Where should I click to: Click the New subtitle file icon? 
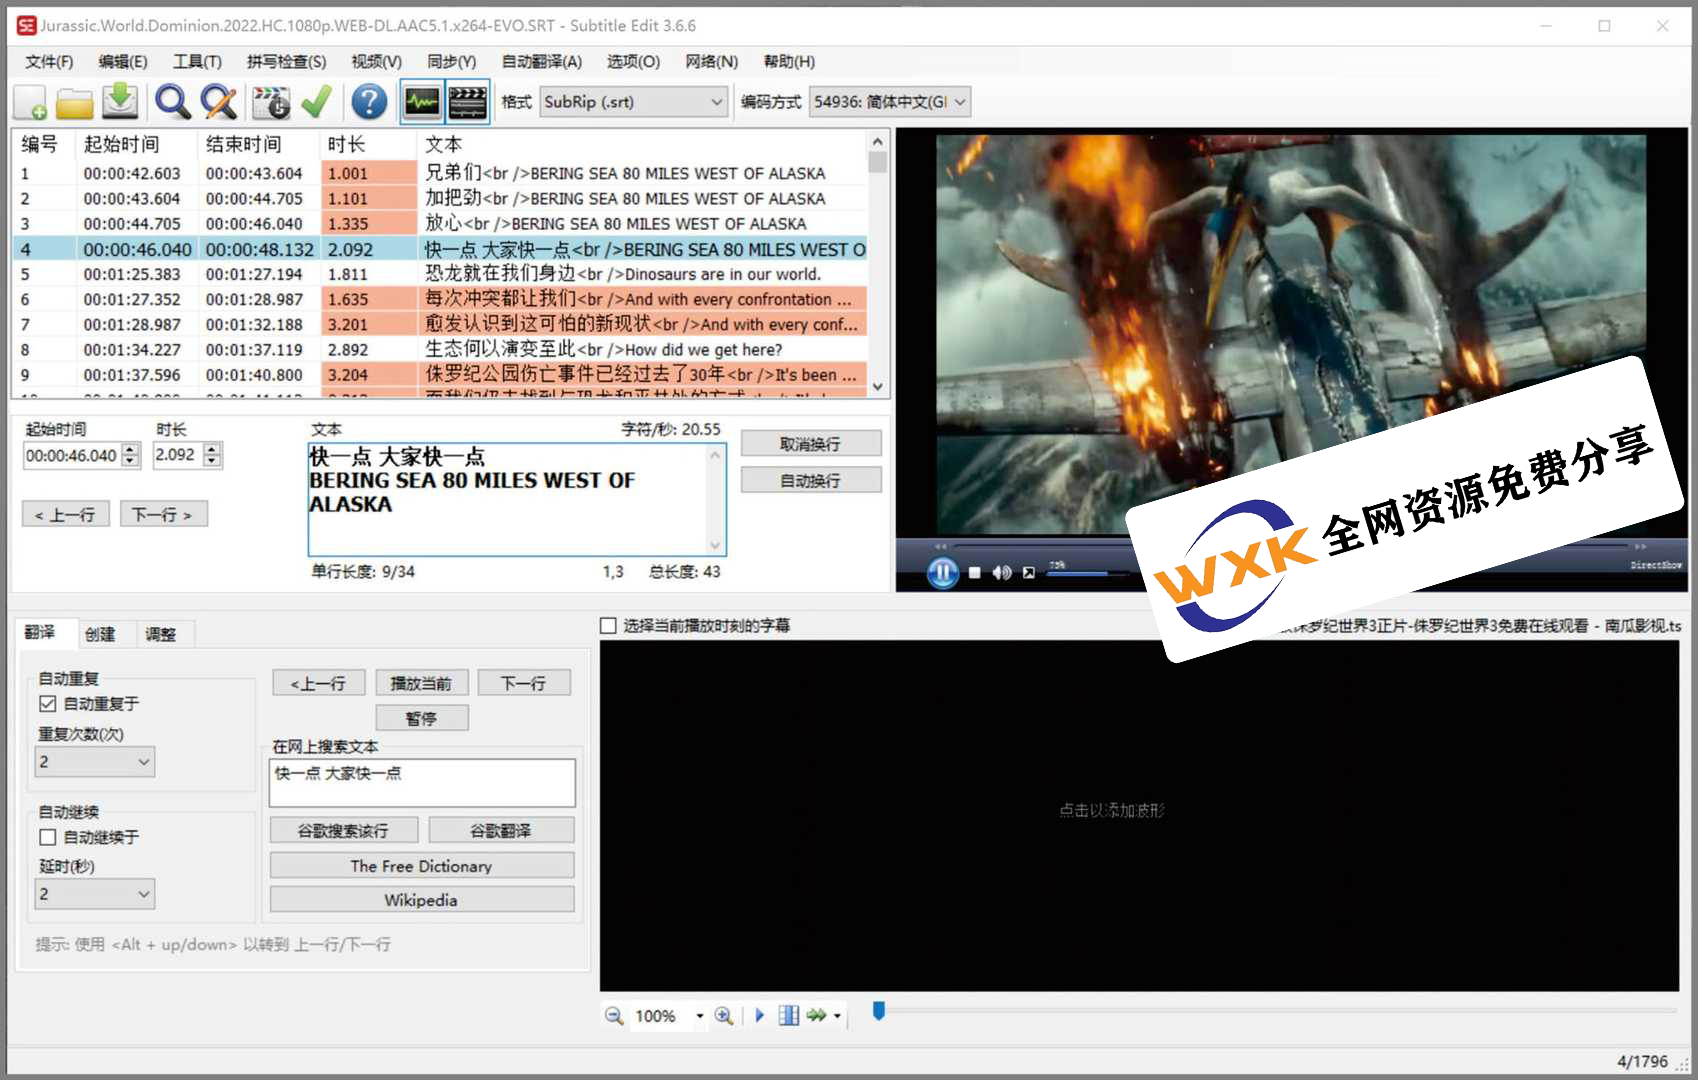click(31, 102)
